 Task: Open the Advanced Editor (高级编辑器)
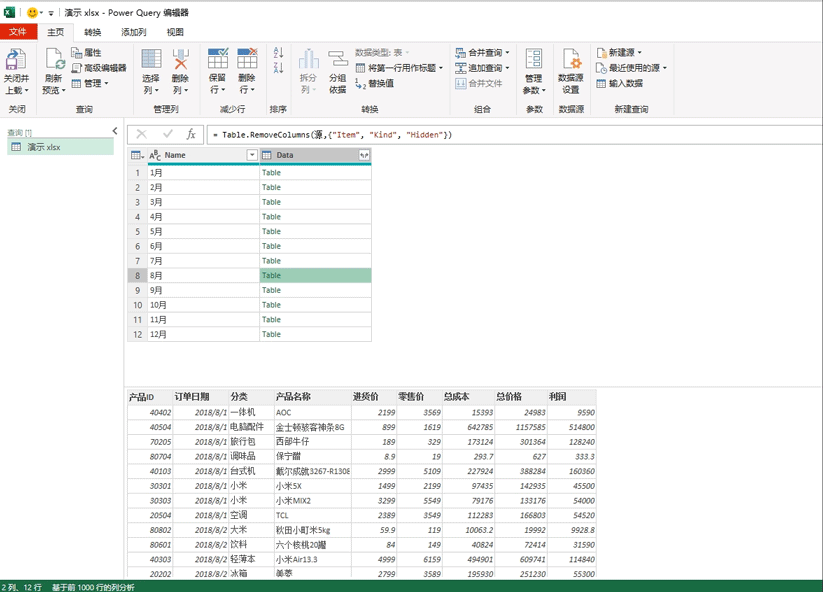pos(99,68)
